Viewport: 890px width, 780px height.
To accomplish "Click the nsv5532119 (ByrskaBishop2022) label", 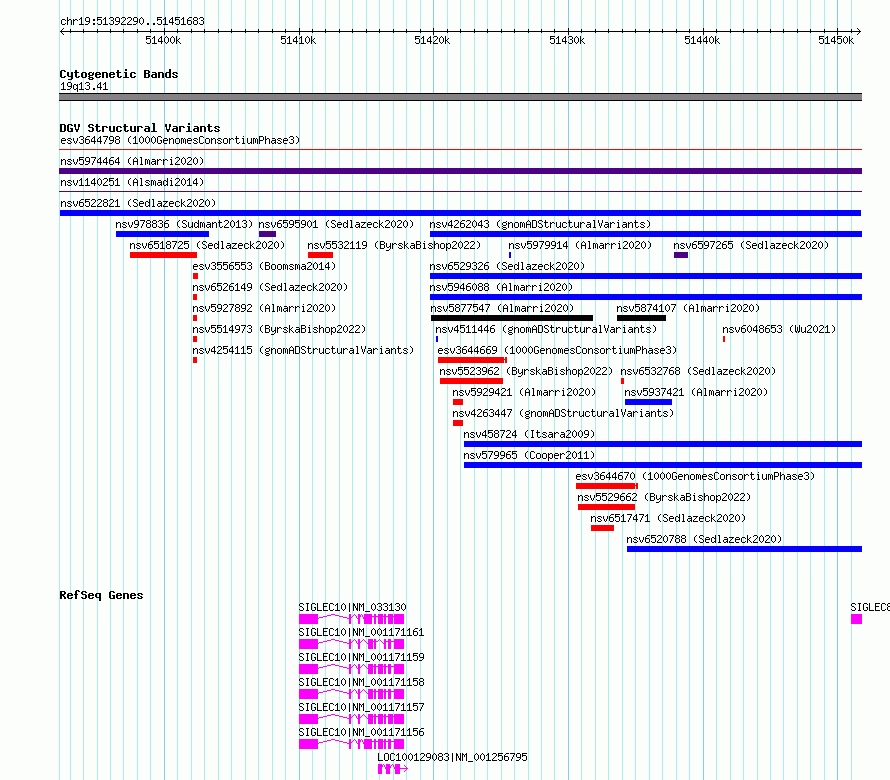I will pyautogui.click(x=394, y=245).
